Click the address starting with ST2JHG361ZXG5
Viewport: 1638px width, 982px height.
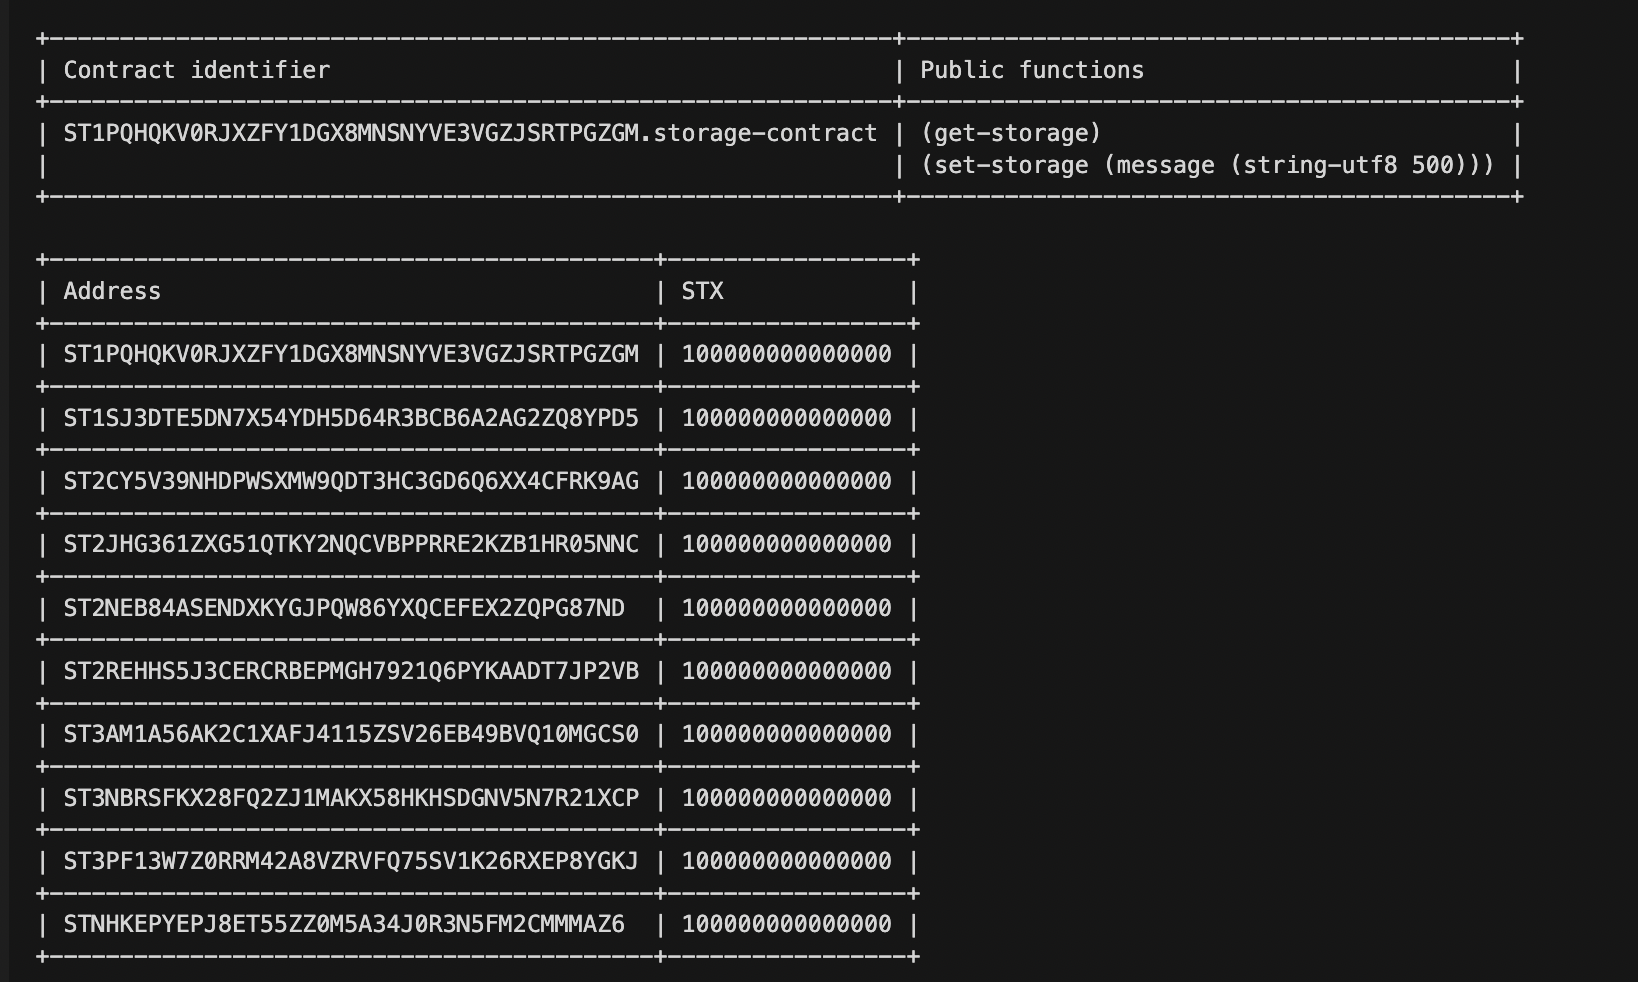tap(351, 544)
